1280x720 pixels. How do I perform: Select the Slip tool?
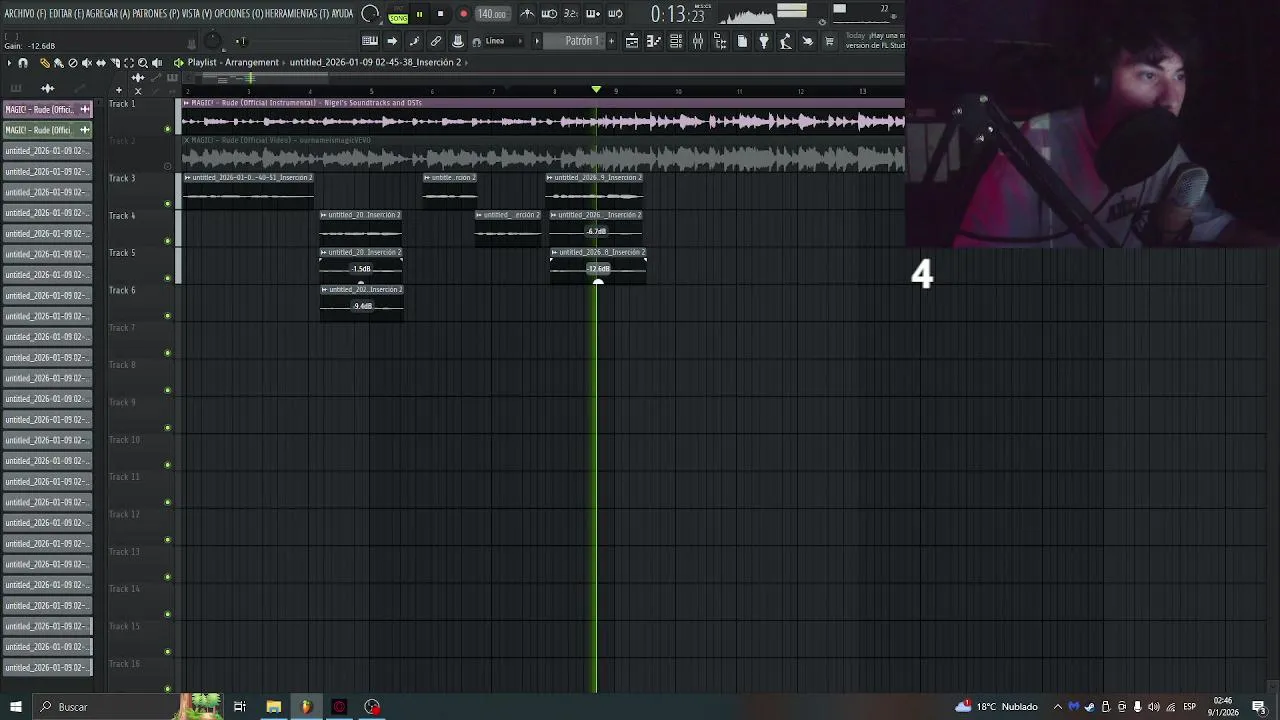click(100, 63)
